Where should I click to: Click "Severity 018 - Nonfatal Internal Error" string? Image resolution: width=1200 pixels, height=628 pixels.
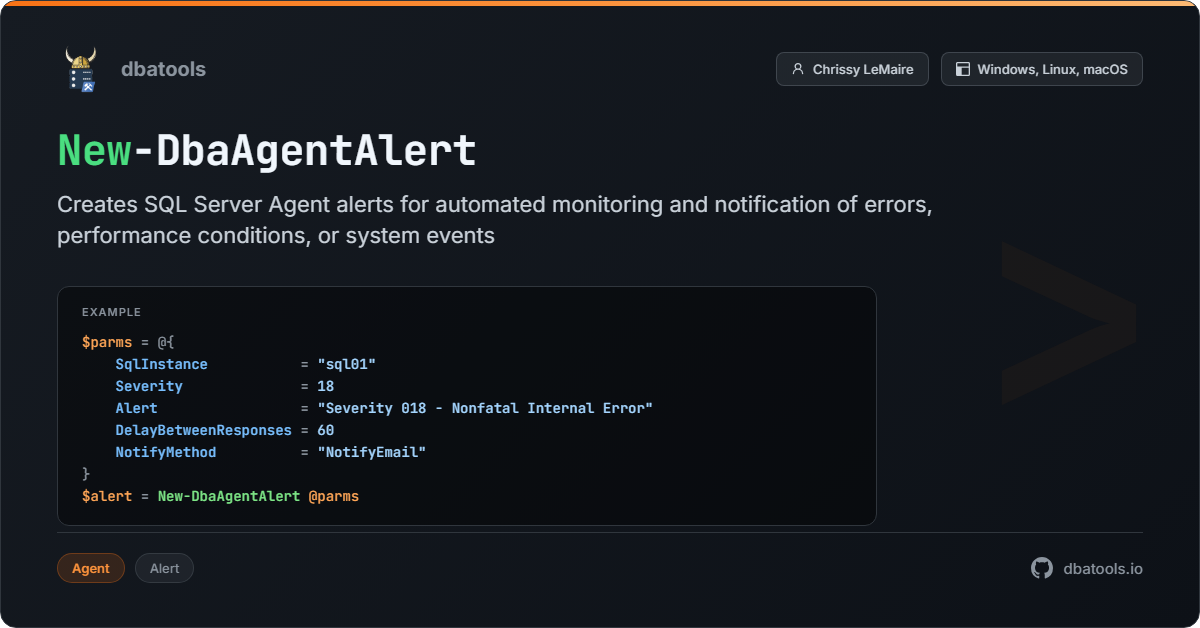tap(485, 408)
